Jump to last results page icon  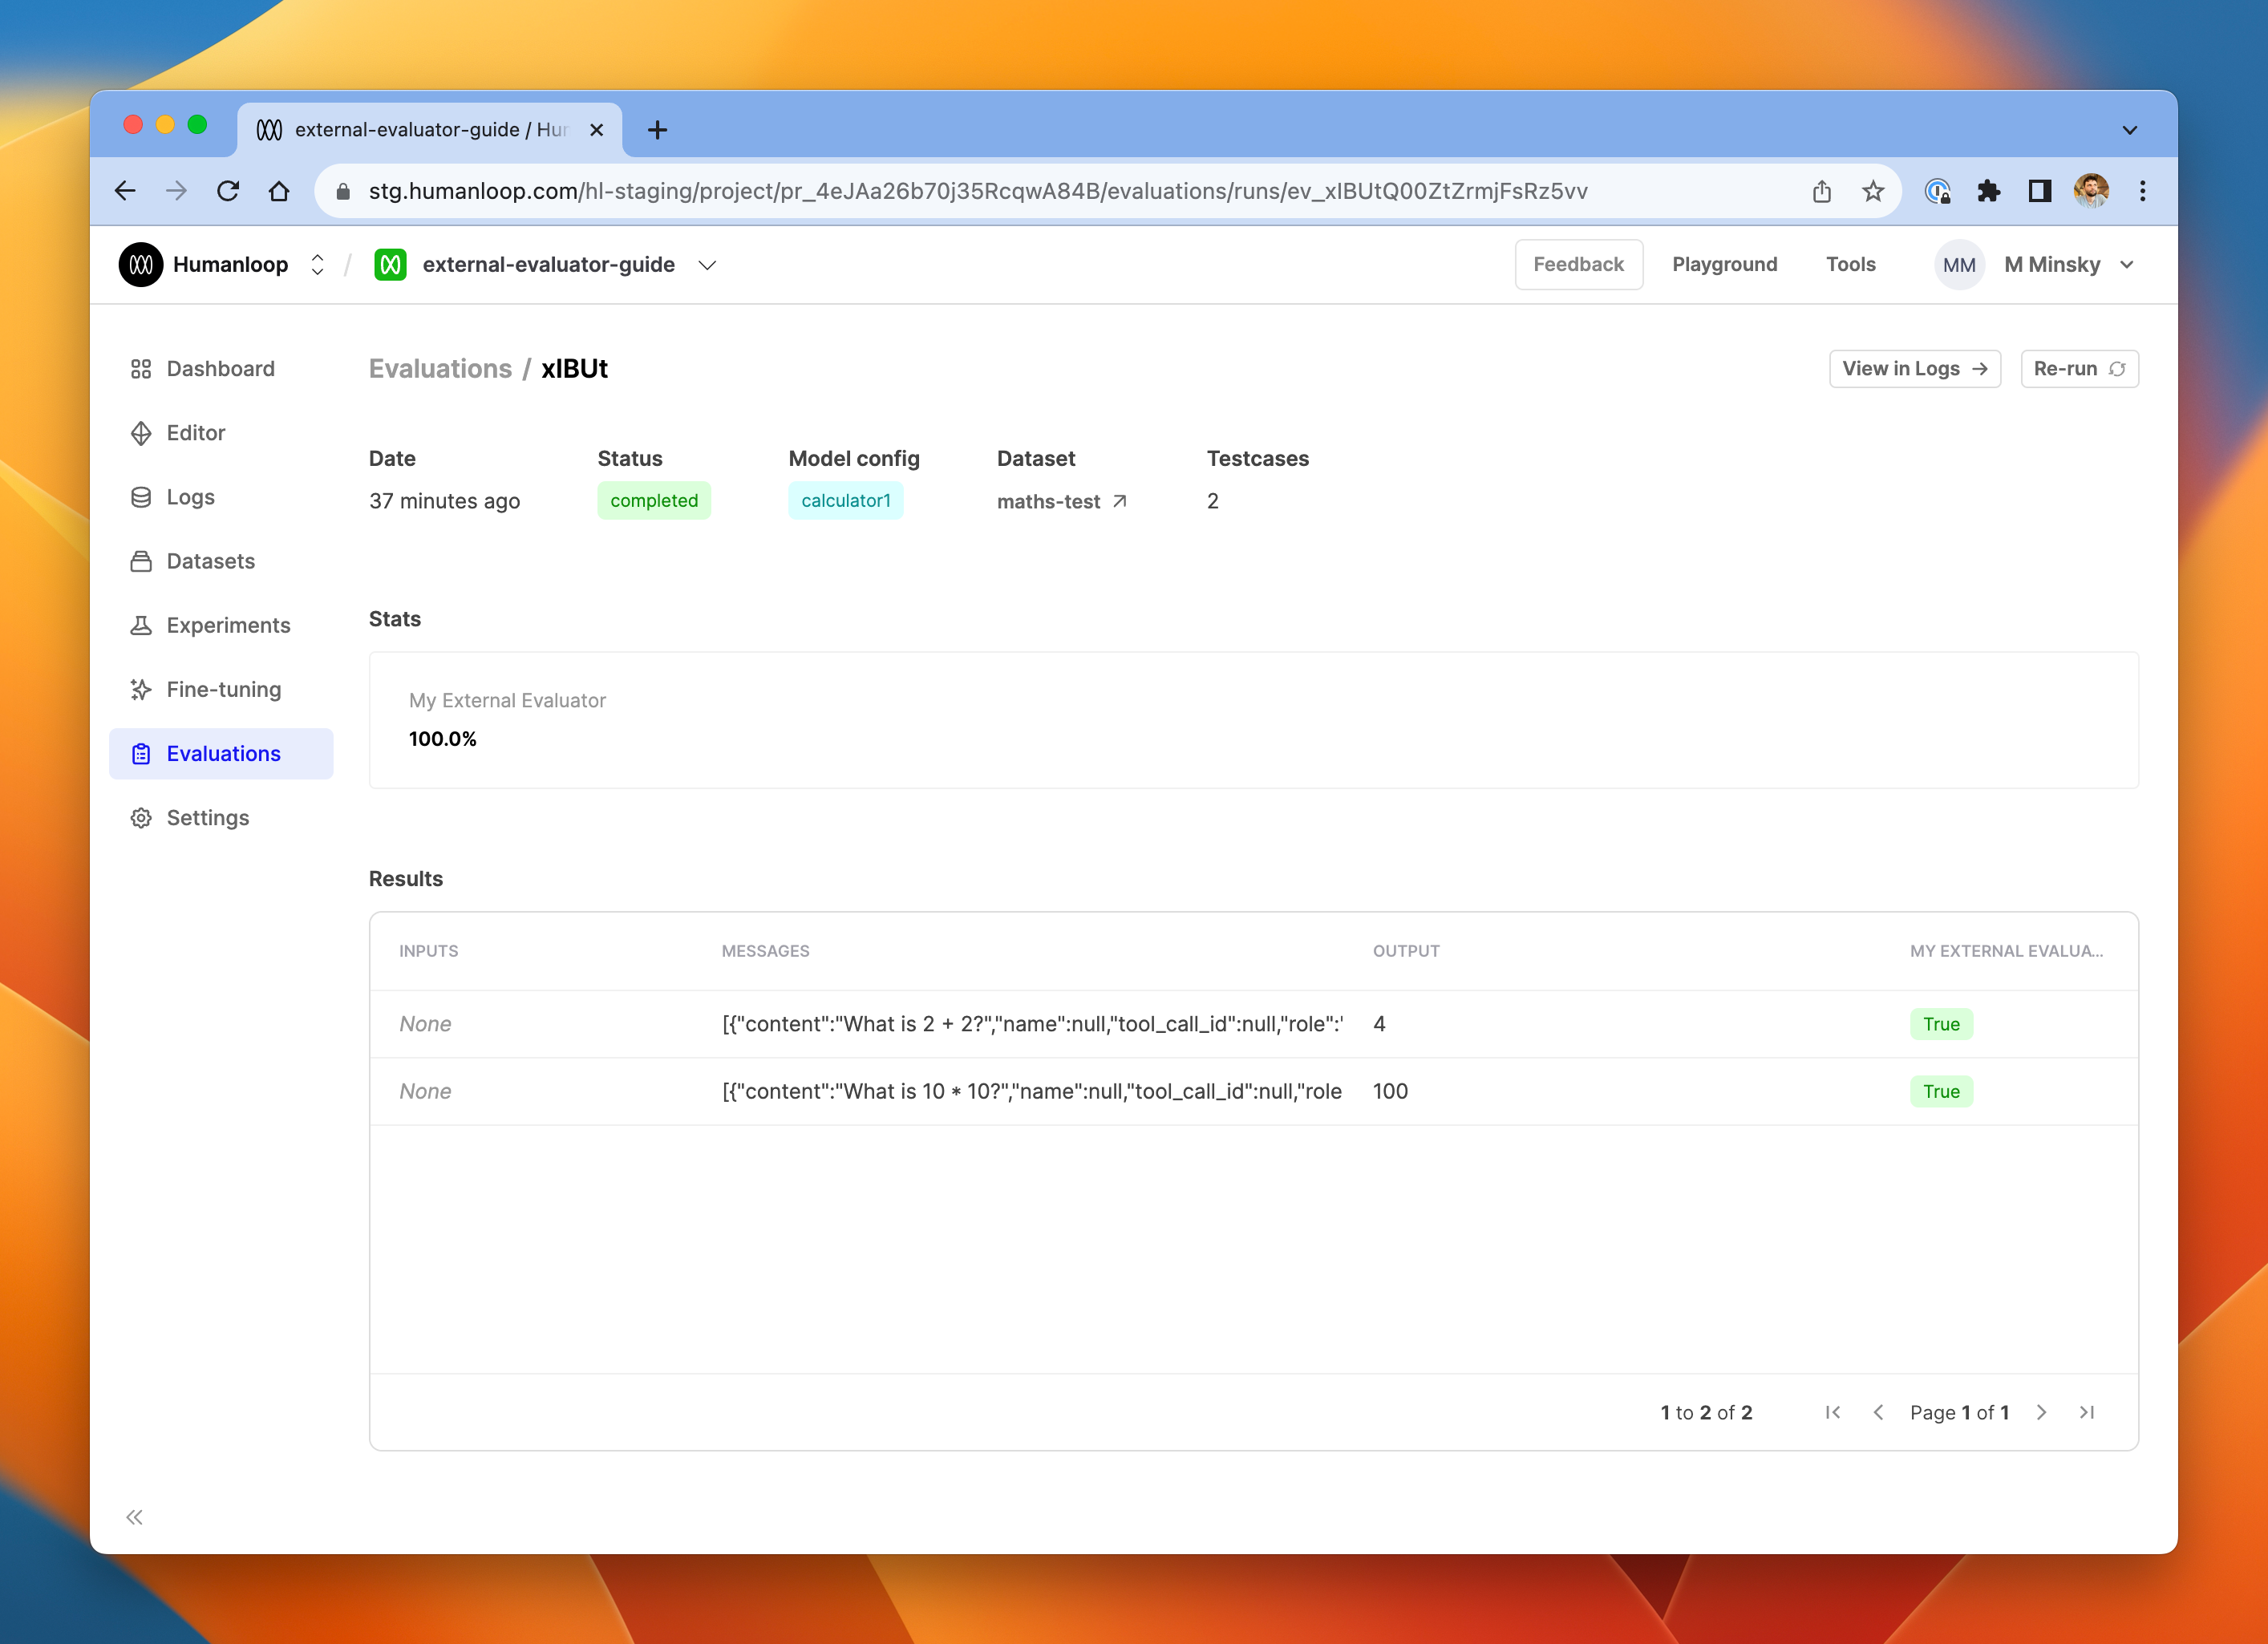coord(2087,1412)
